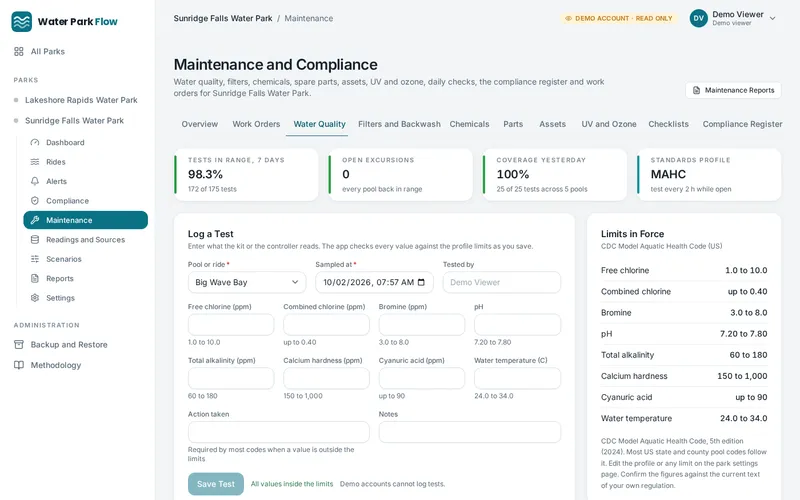Click the Tested by field
The height and width of the screenshot is (500, 800).
(502, 282)
